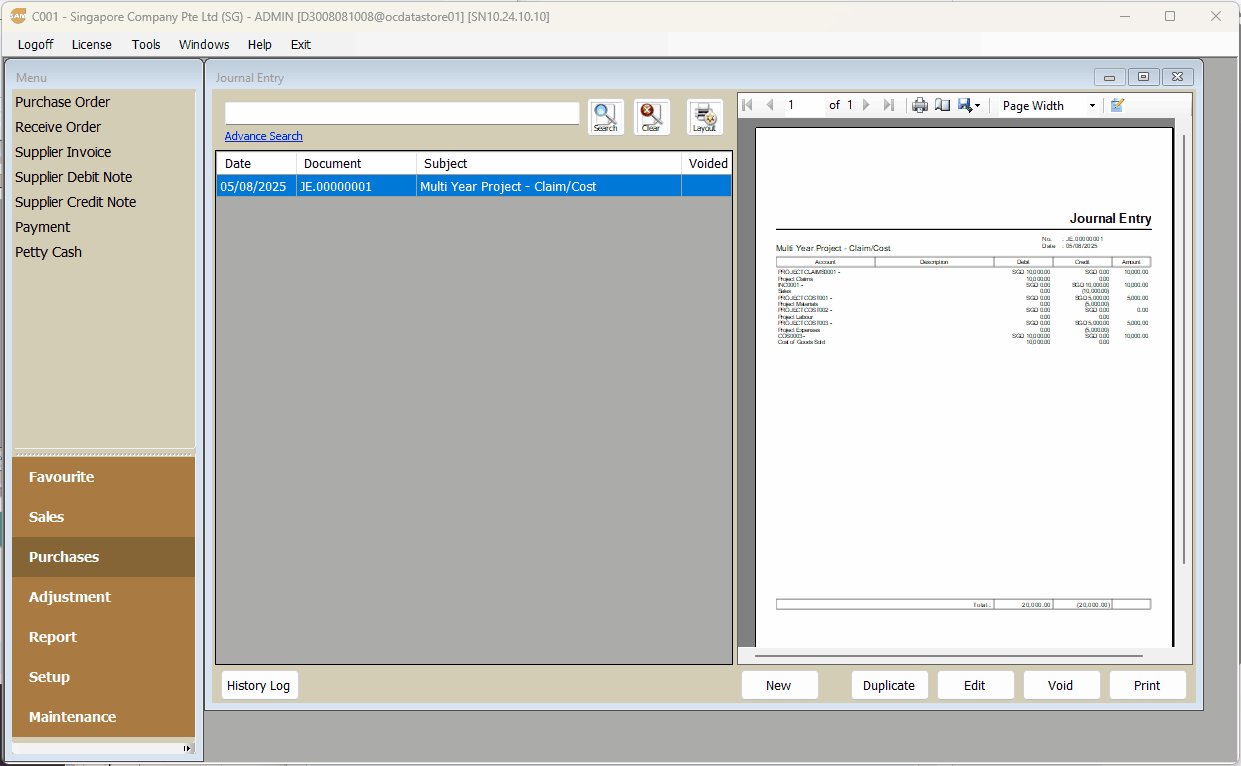Click the edit report notepad icon
This screenshot has width=1241, height=766.
[x=1117, y=105]
